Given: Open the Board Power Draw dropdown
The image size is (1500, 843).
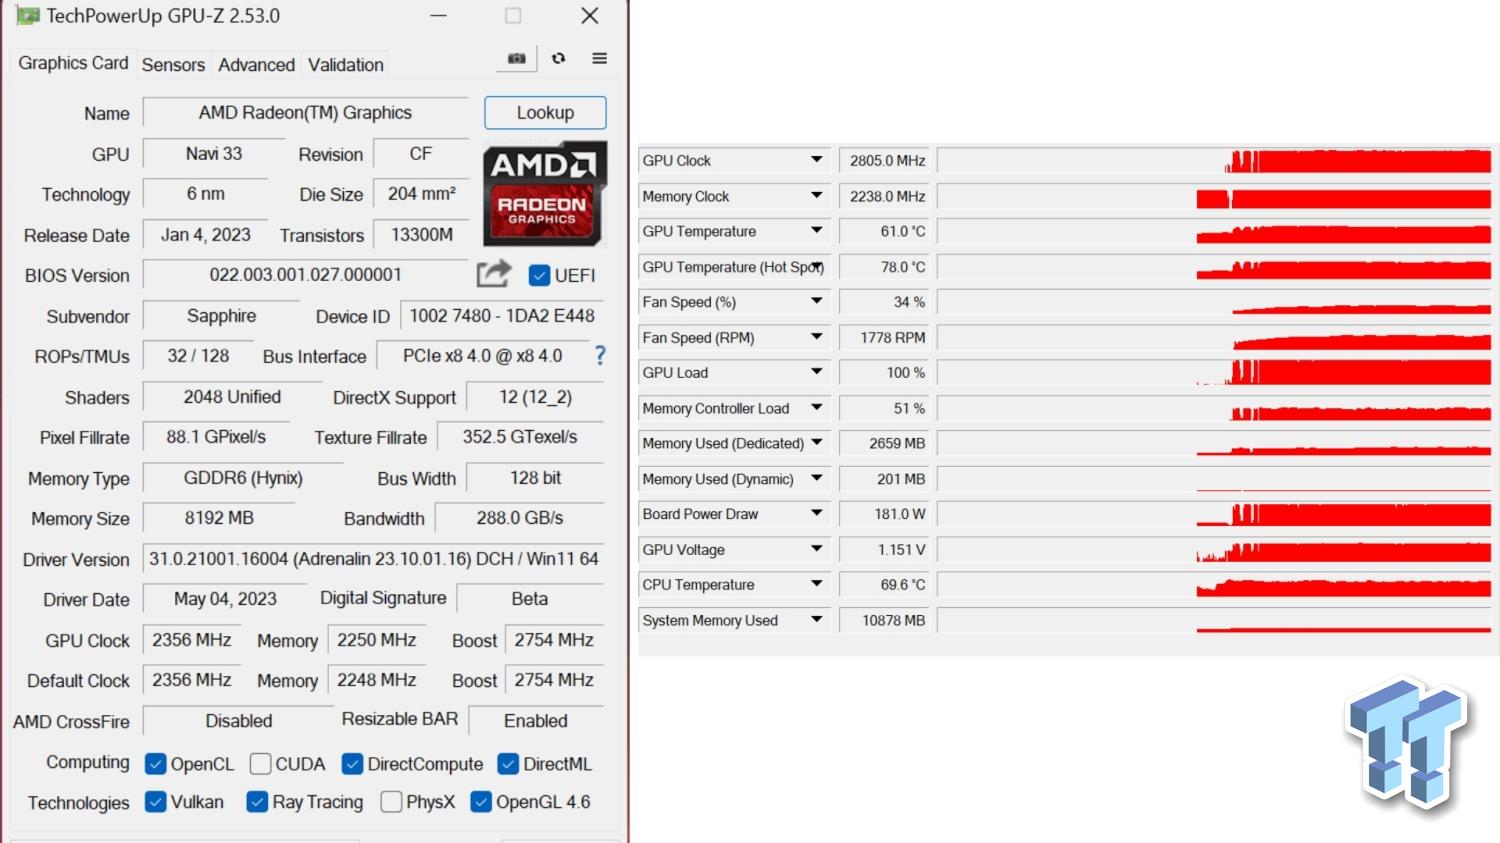Looking at the screenshot, I should (816, 514).
